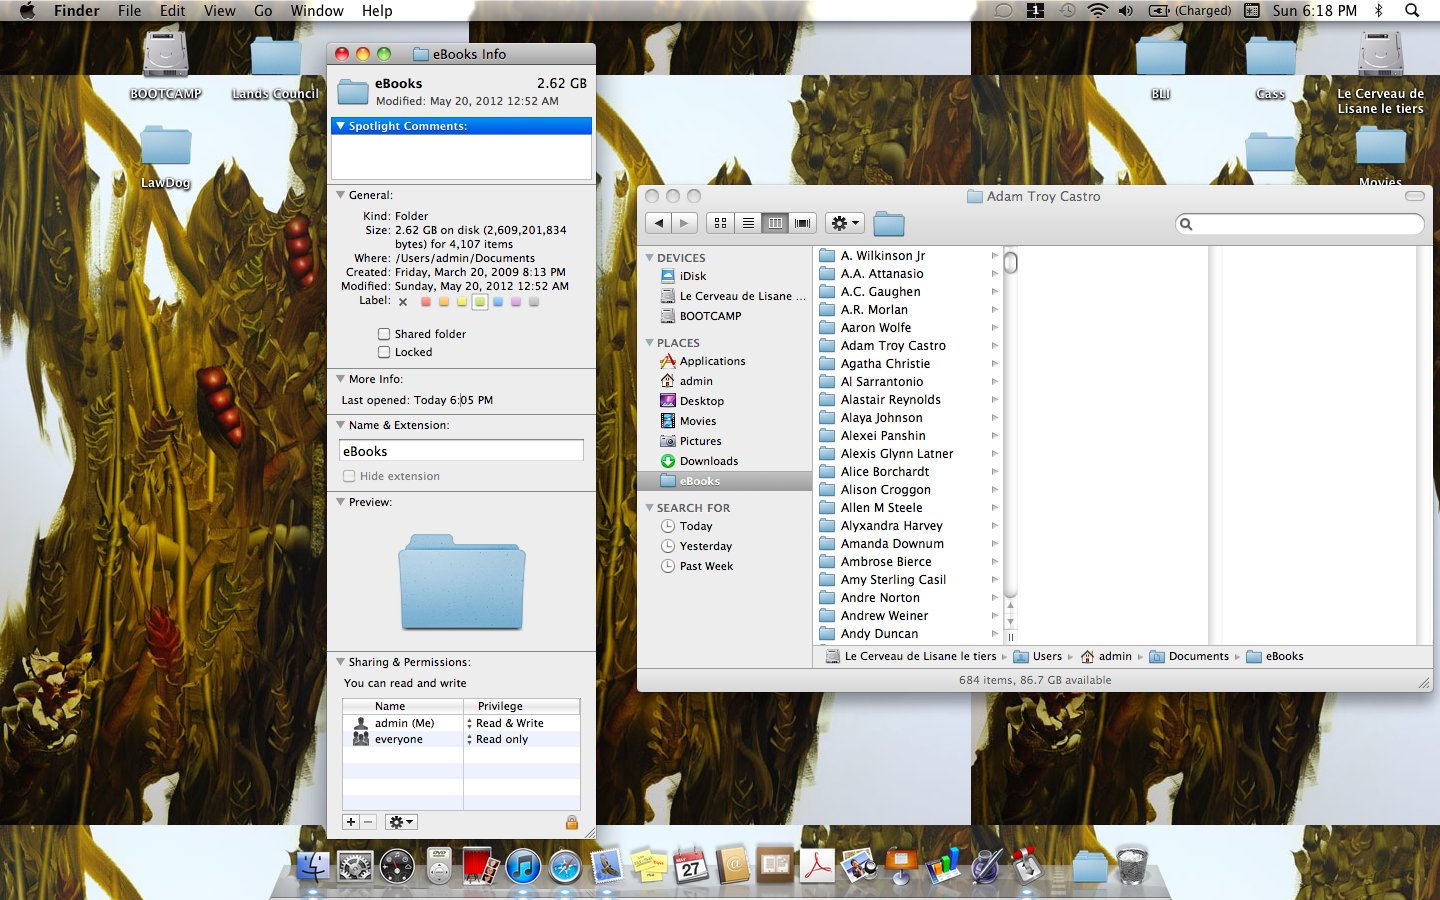
Task: Open privilege dropdown for everyone
Action: tap(521, 739)
